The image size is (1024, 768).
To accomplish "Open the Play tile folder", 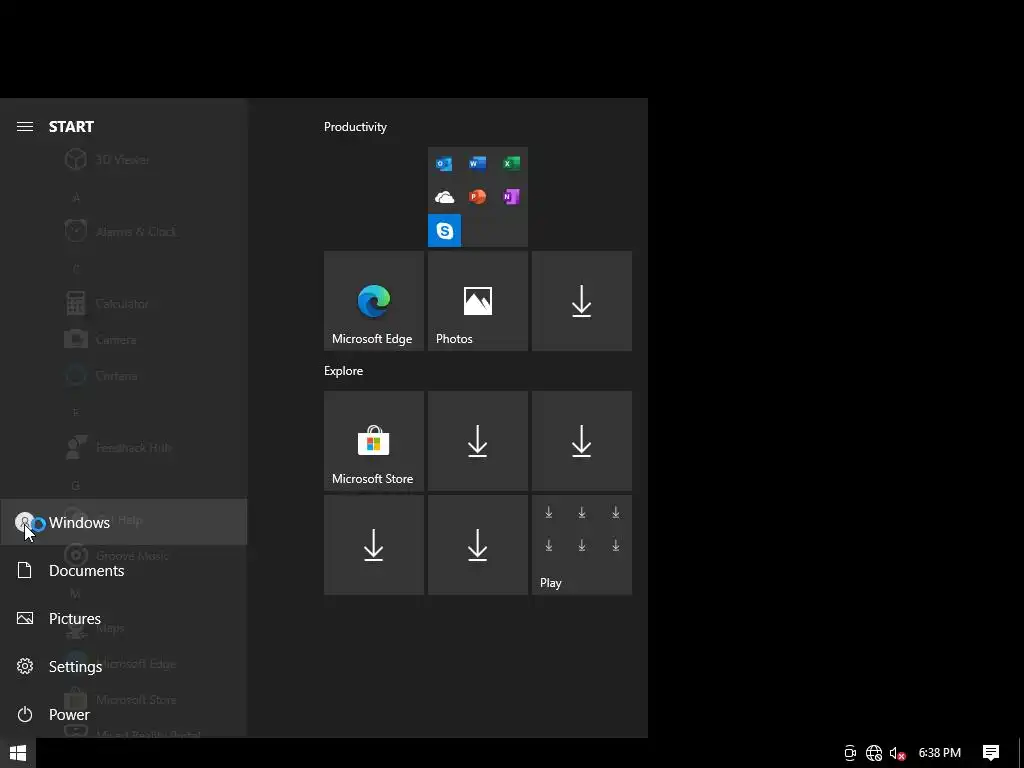I will pyautogui.click(x=582, y=545).
